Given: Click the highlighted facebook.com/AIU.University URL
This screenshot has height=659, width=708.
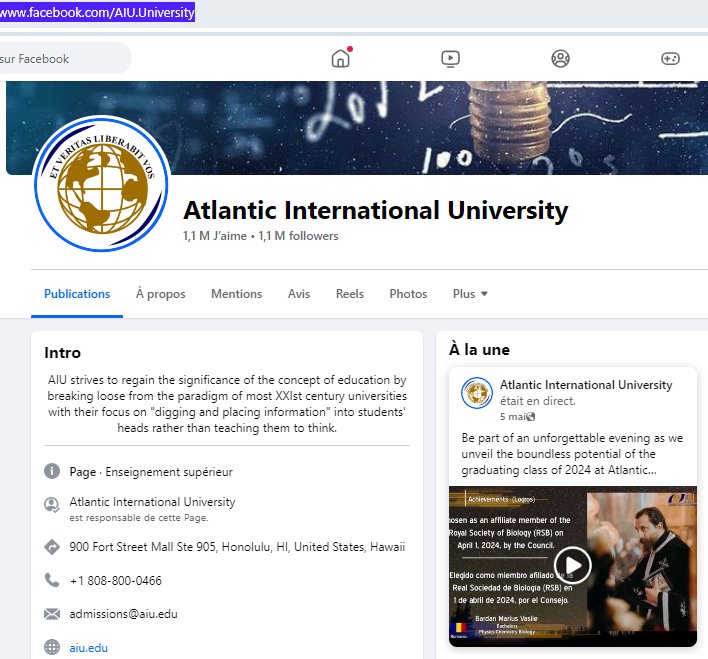Looking at the screenshot, I should point(97,12).
